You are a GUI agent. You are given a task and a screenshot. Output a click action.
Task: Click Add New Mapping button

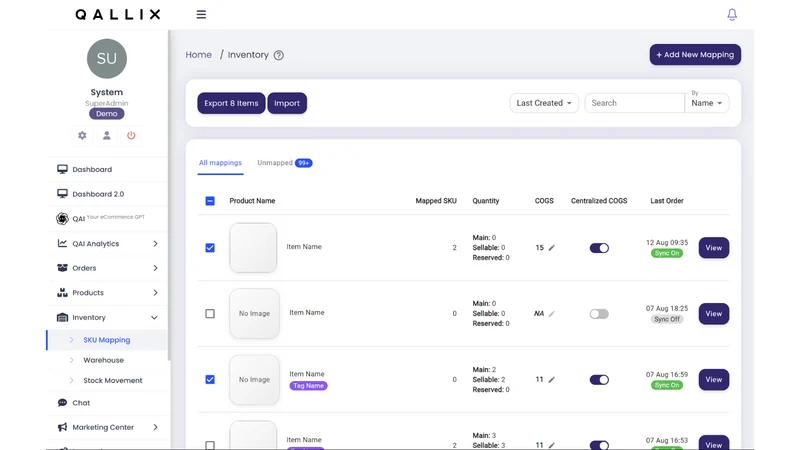(695, 55)
